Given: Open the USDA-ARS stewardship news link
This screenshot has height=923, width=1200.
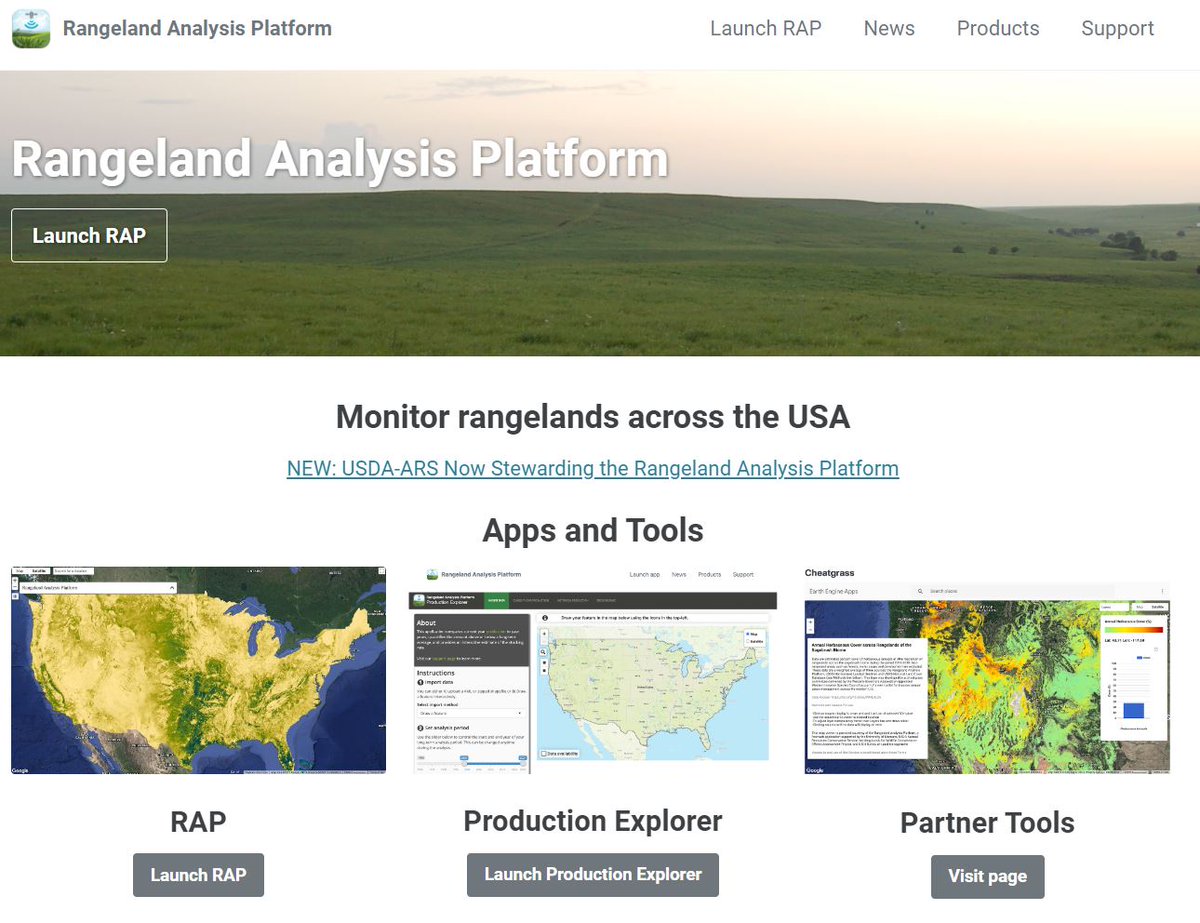Looking at the screenshot, I should [593, 468].
